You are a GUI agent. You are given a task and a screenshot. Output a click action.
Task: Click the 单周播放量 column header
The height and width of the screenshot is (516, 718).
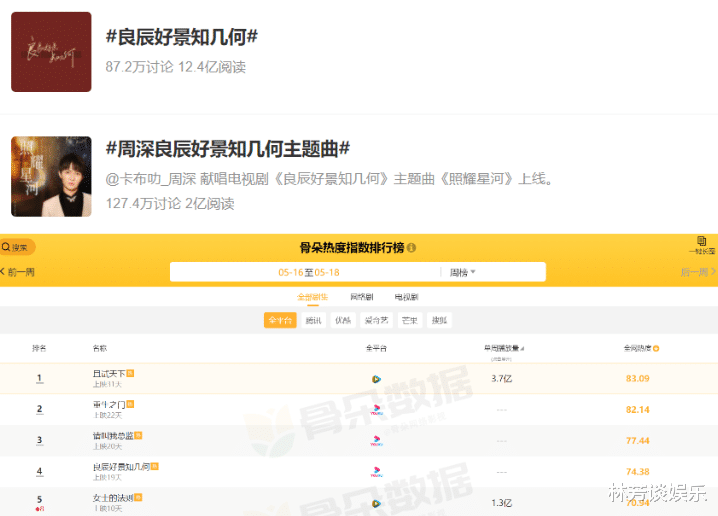(501, 348)
